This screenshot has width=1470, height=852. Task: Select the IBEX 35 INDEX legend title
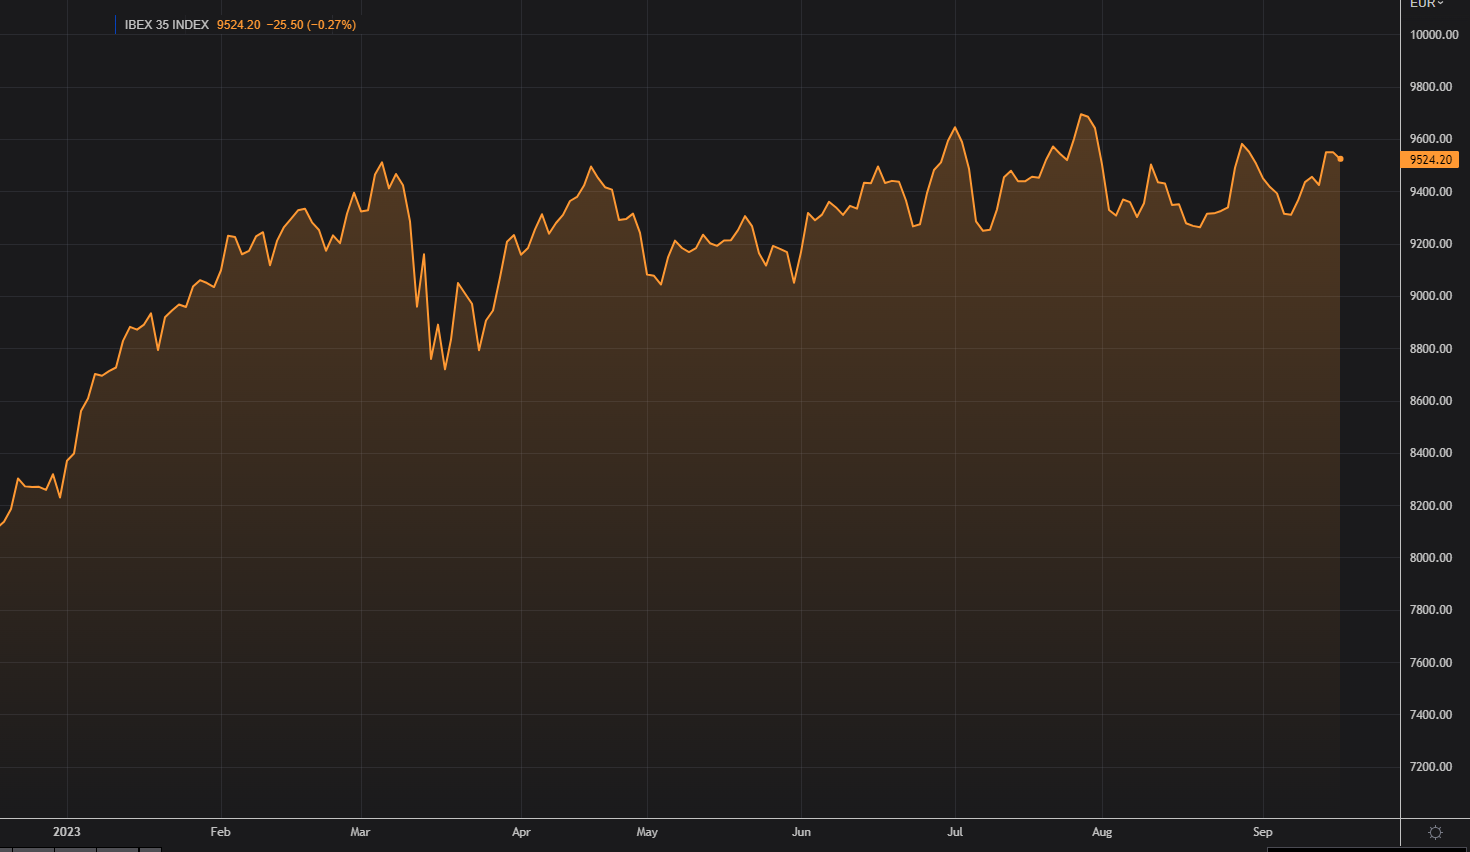tap(167, 25)
